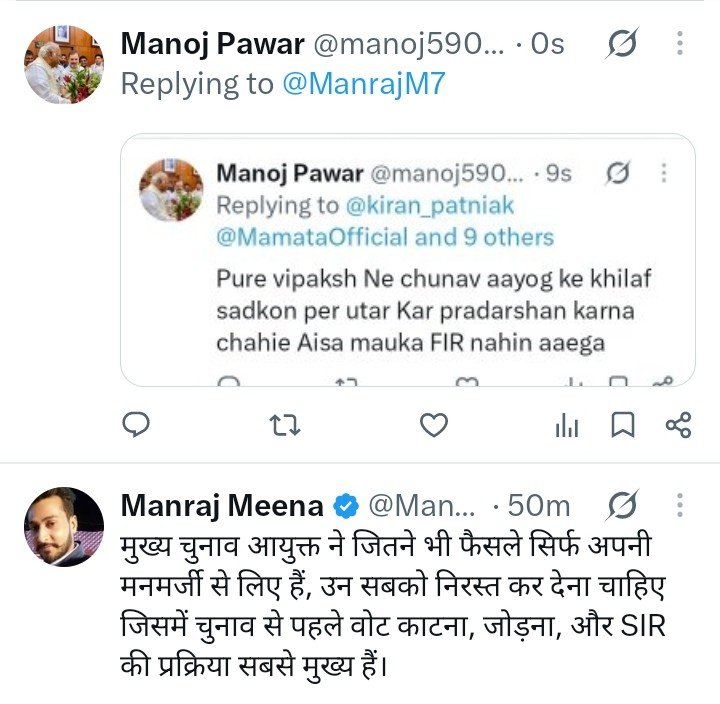The image size is (720, 704).
Task: Repost Manoj Pawar's top tweet
Action: pyautogui.click(x=285, y=425)
